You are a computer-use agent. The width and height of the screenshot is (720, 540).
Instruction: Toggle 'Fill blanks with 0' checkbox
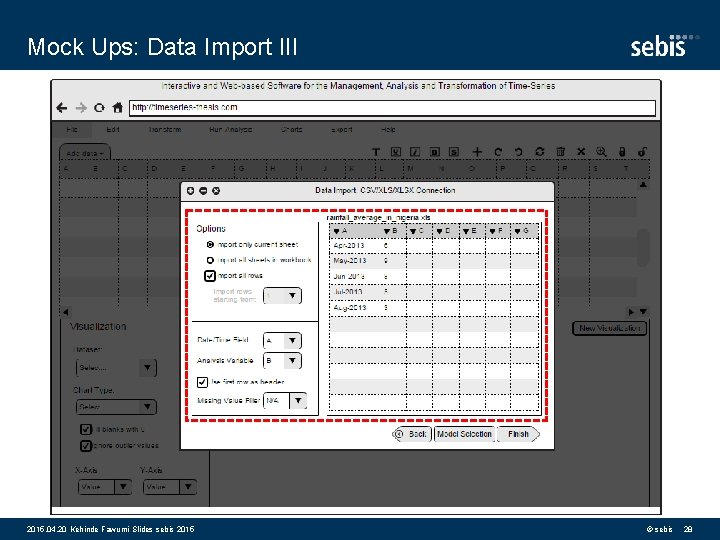[85, 429]
